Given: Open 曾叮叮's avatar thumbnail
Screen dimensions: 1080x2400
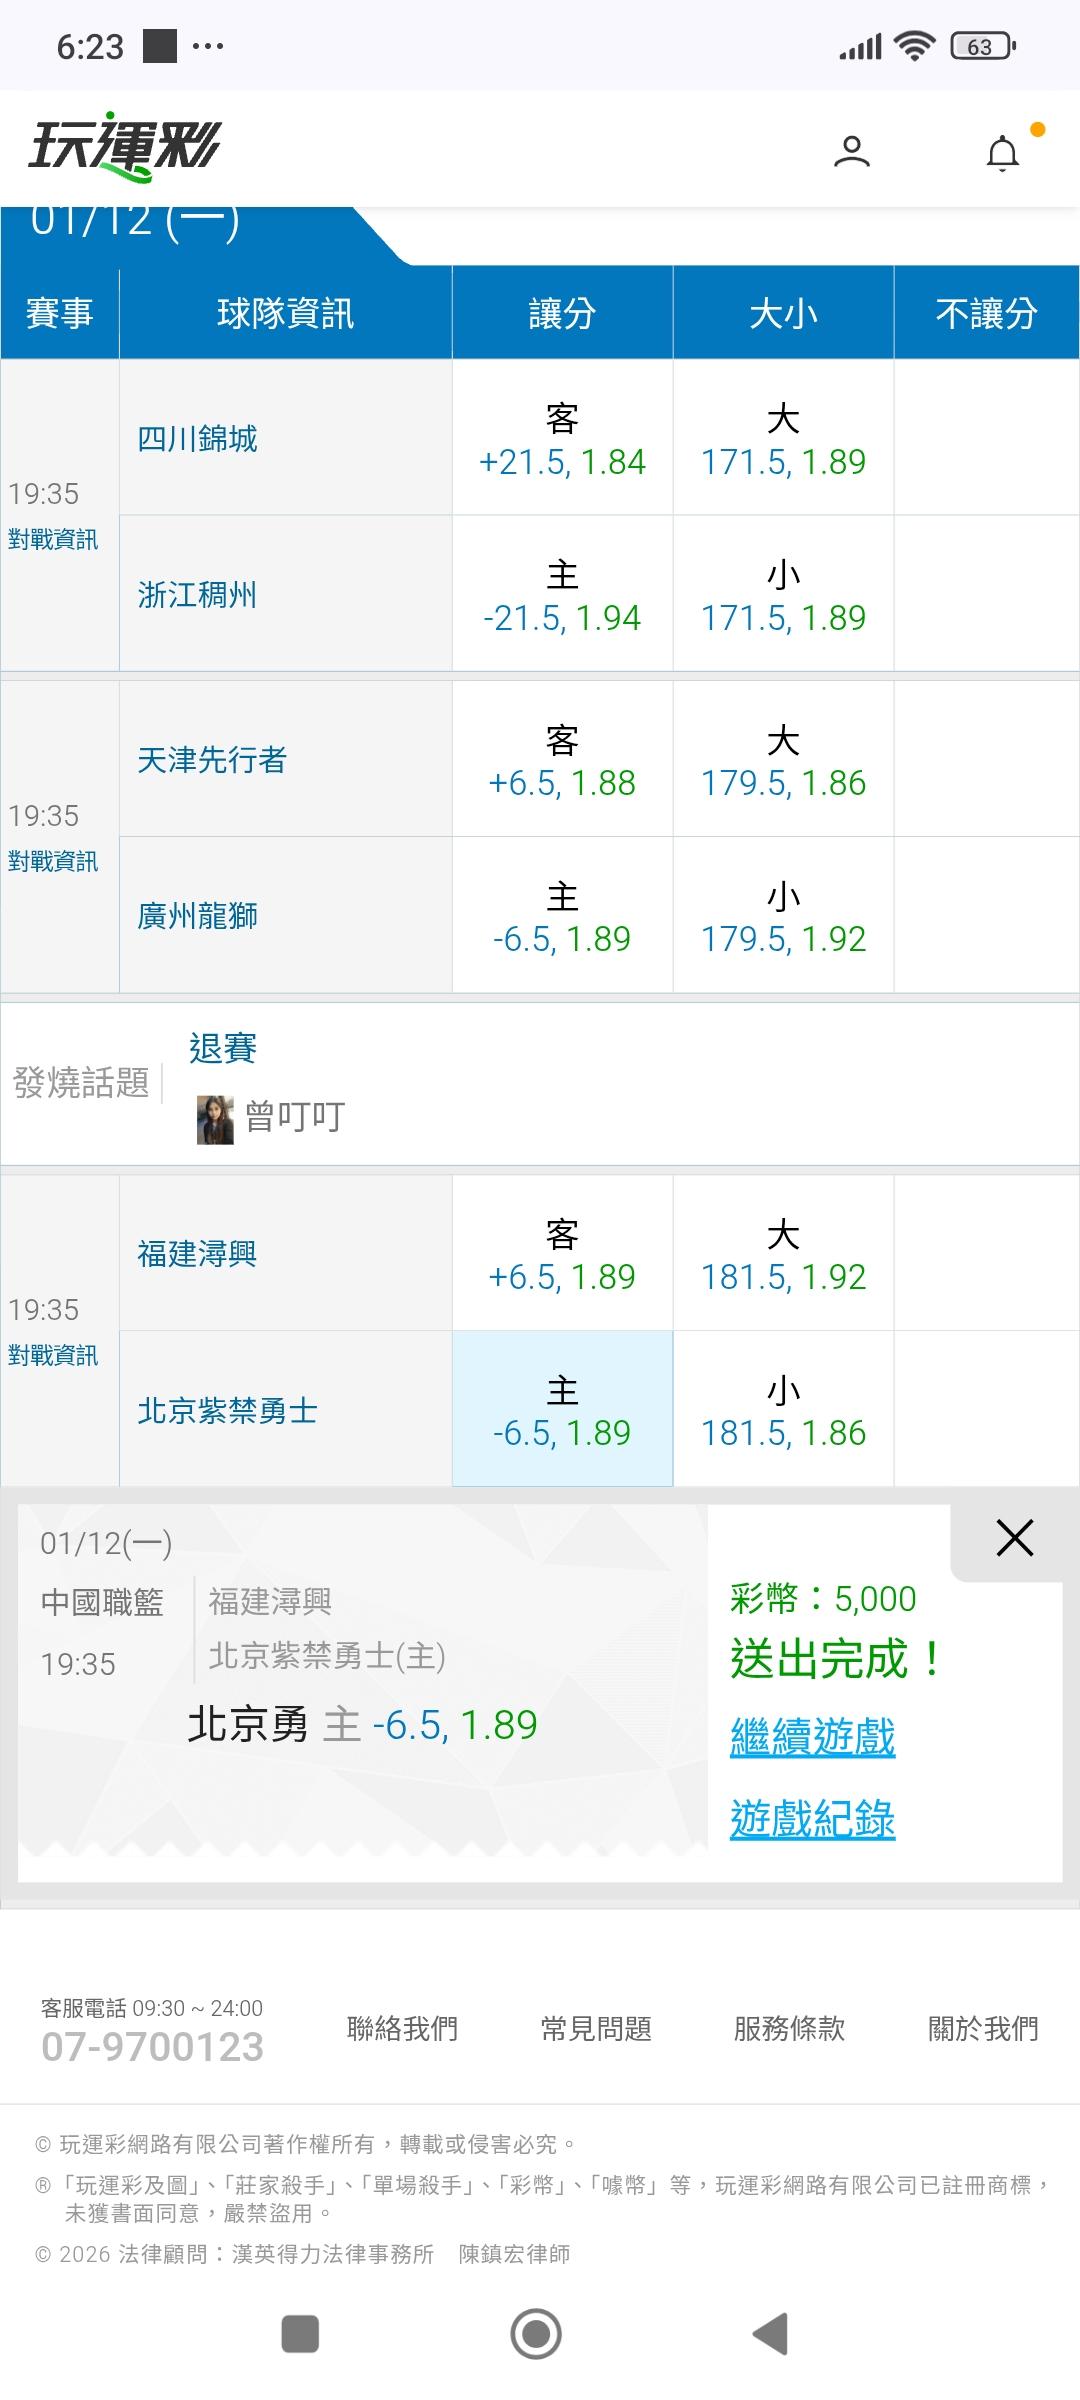Looking at the screenshot, I should click(215, 1119).
